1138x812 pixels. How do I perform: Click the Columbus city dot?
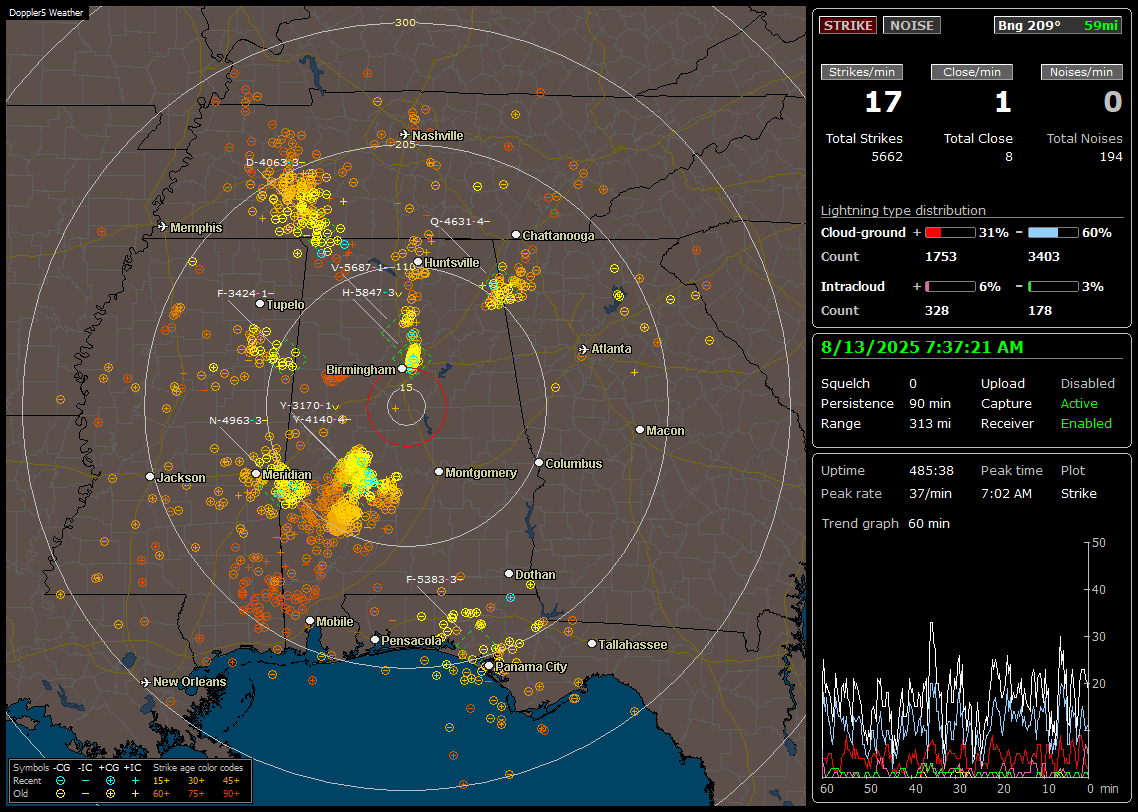click(539, 463)
